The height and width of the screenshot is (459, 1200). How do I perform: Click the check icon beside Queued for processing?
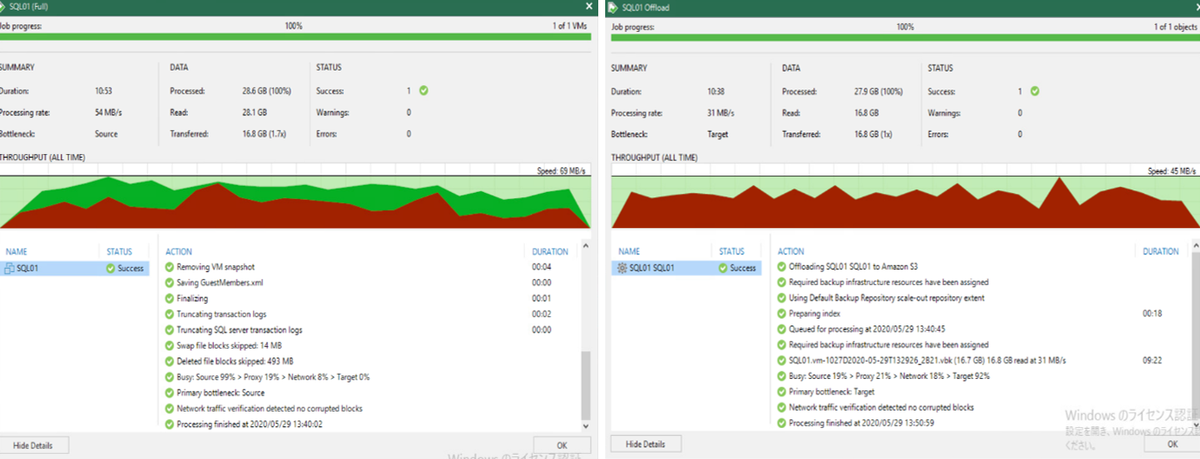(x=781, y=330)
